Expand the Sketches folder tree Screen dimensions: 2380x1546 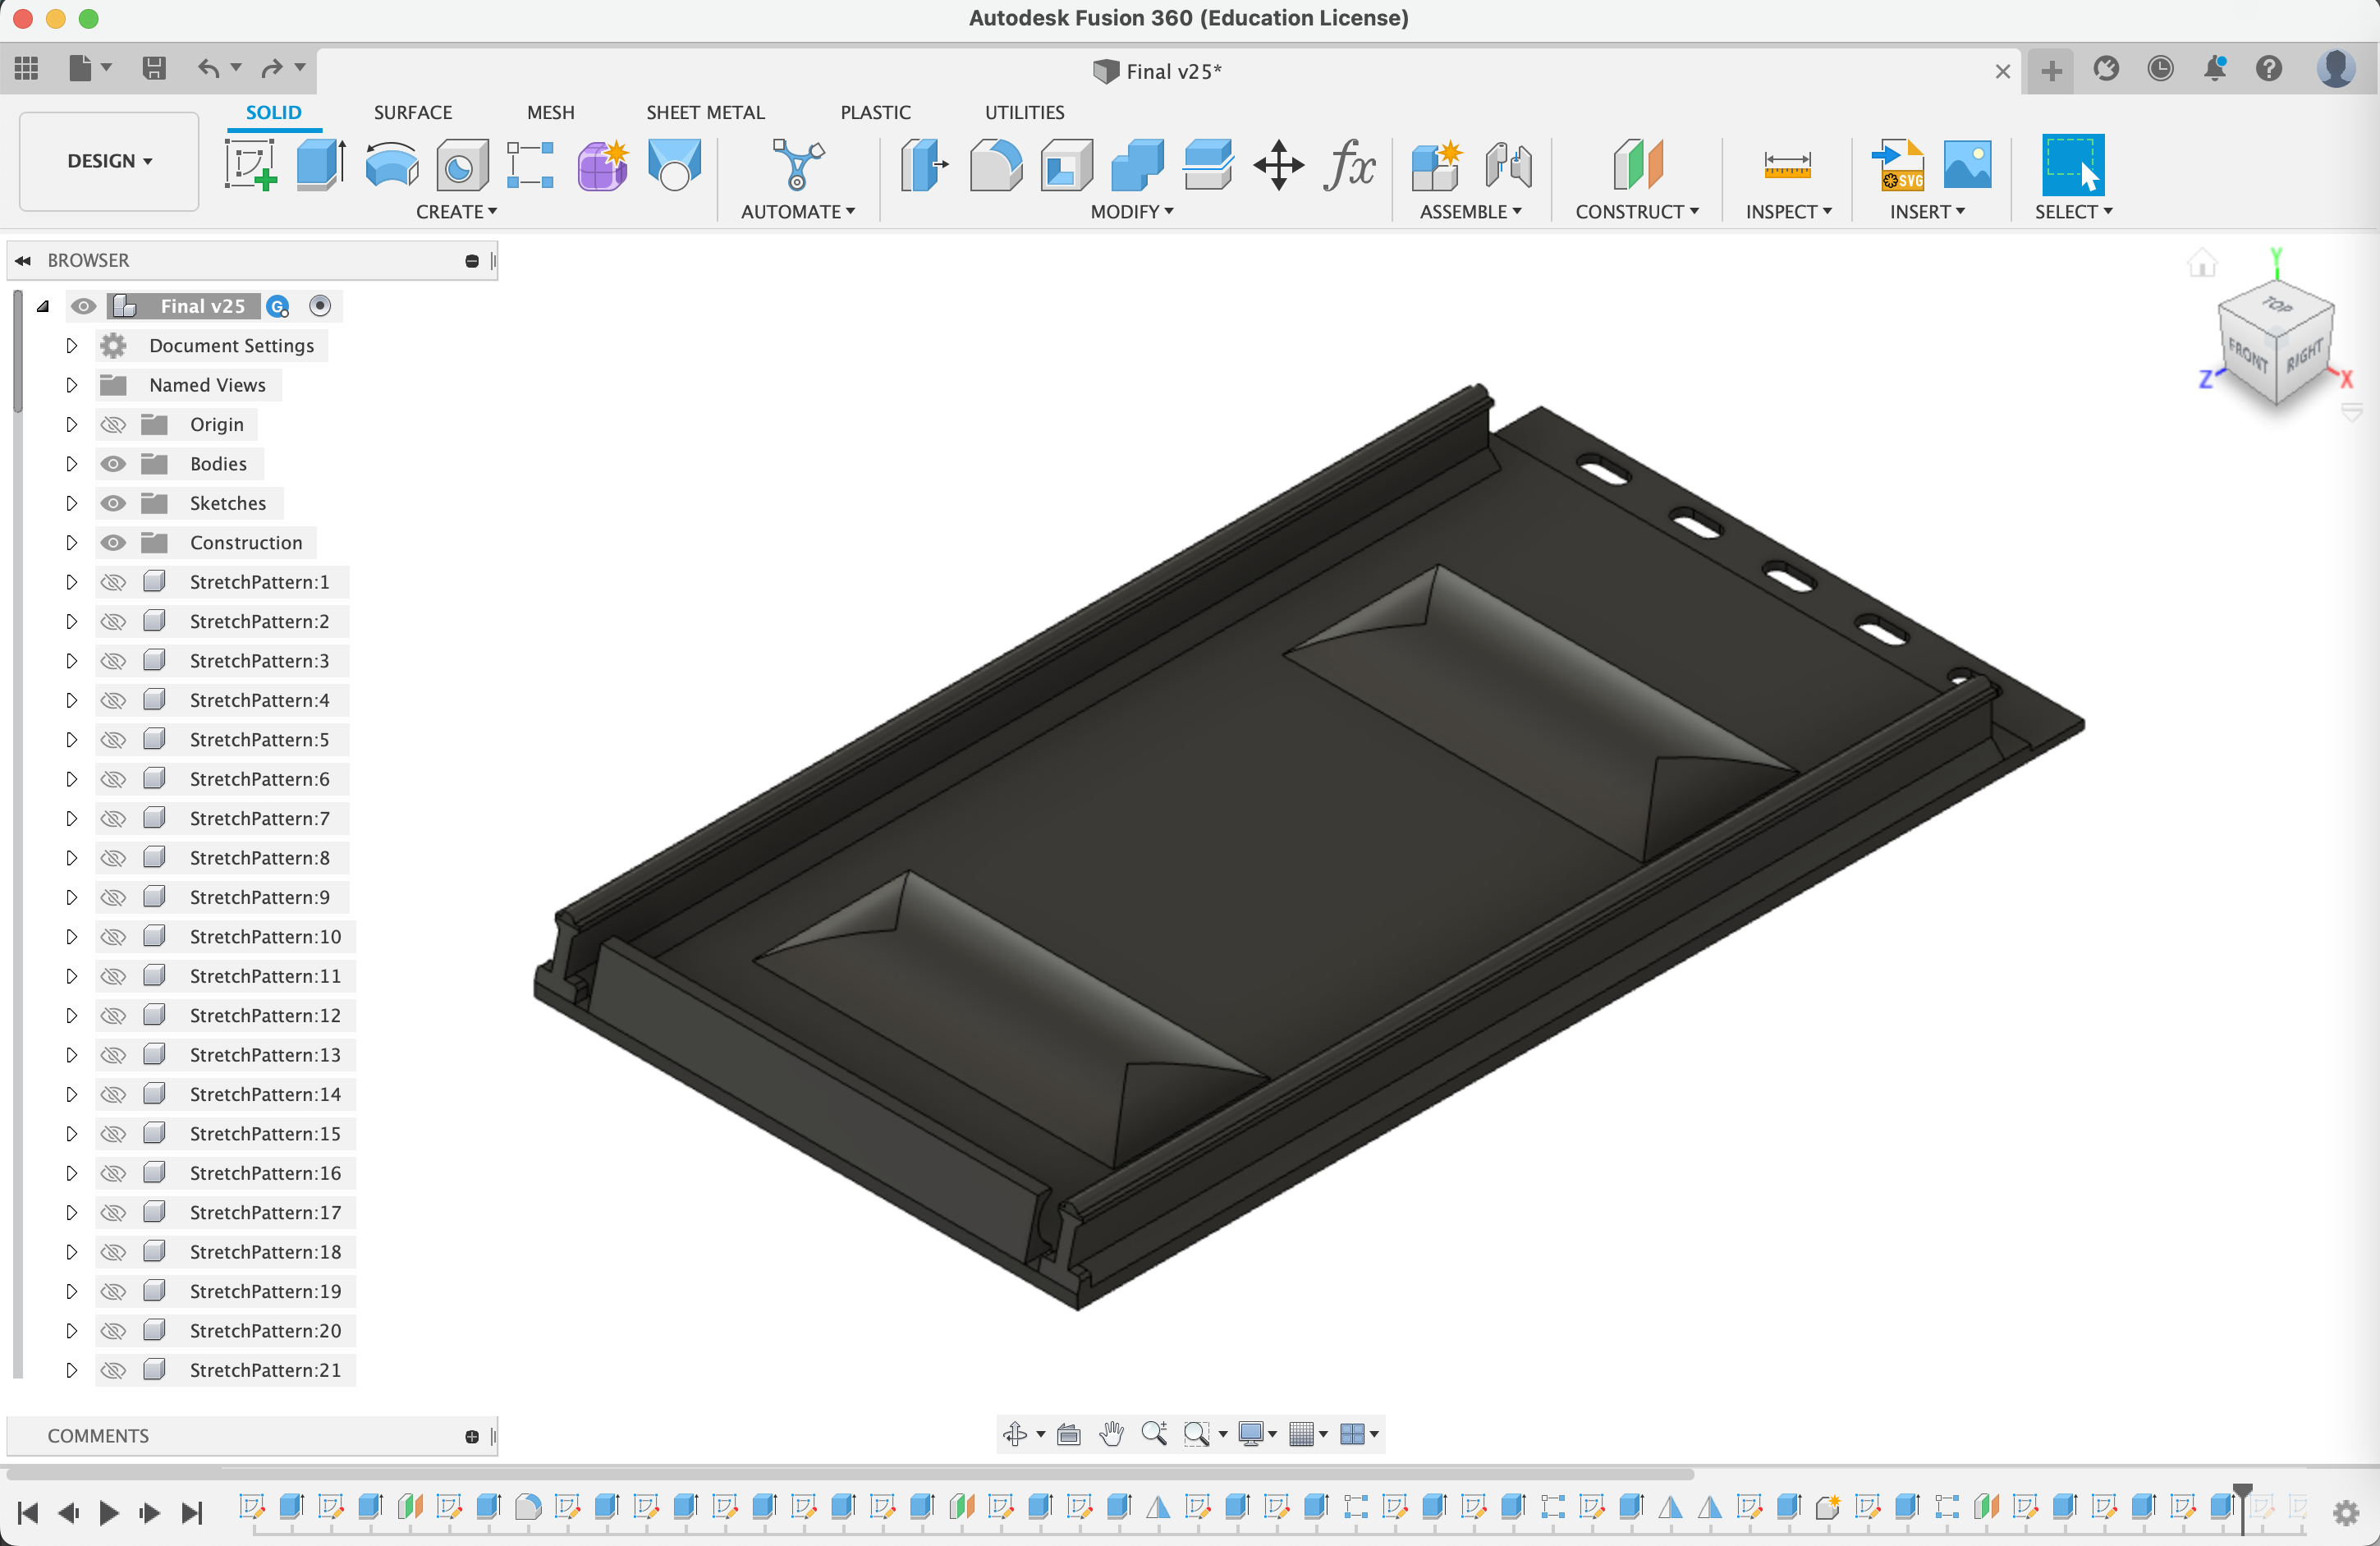(71, 503)
